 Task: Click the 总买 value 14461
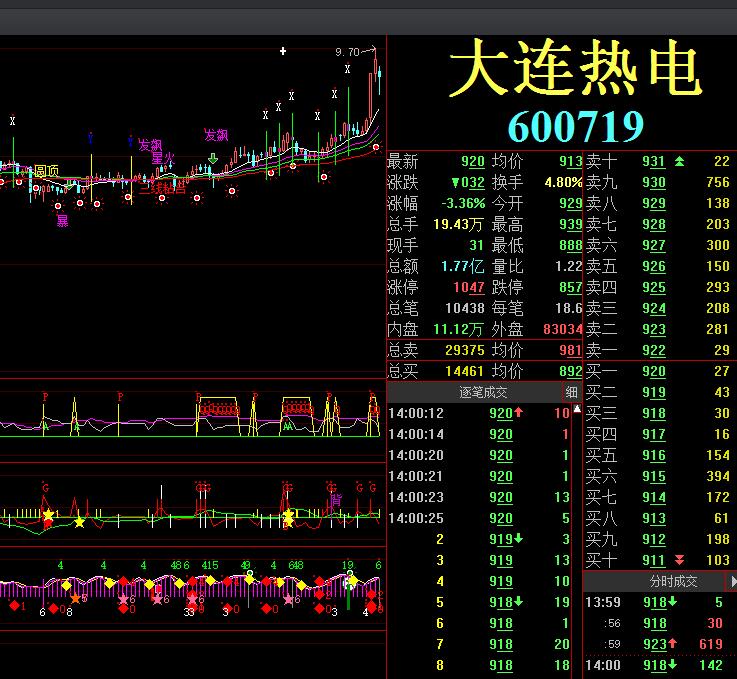464,371
